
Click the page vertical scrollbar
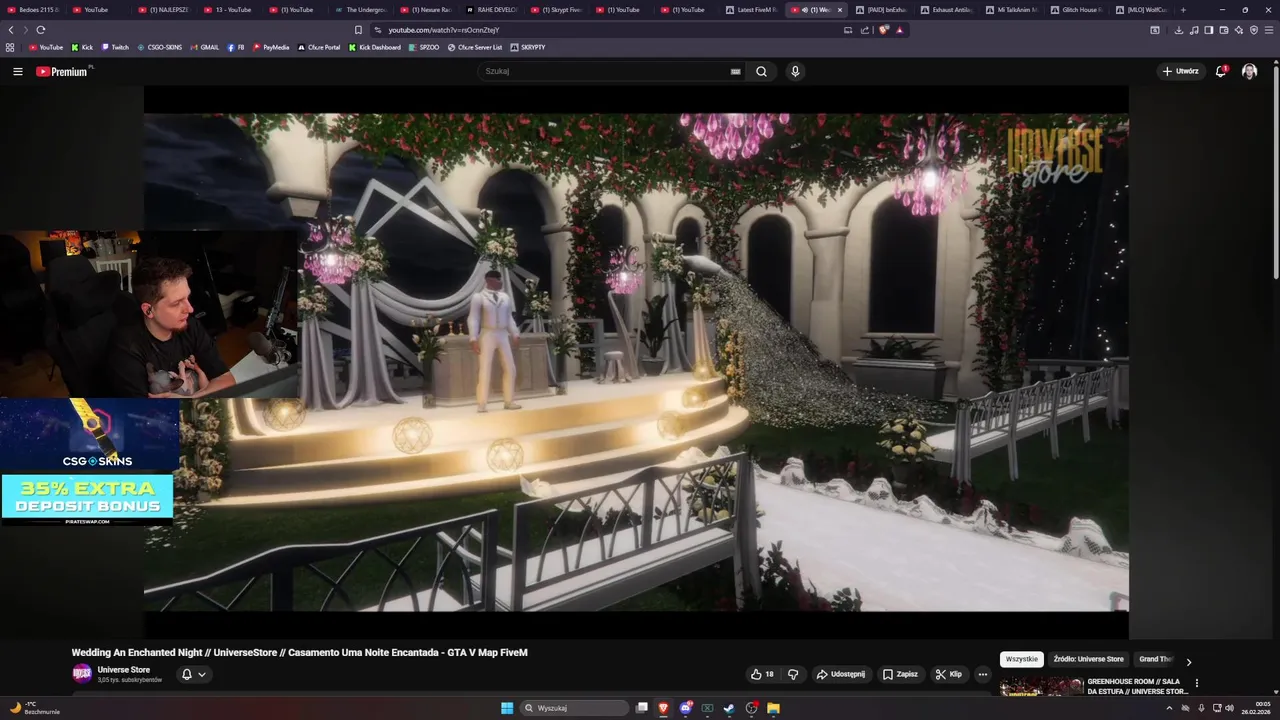pos(1275,170)
